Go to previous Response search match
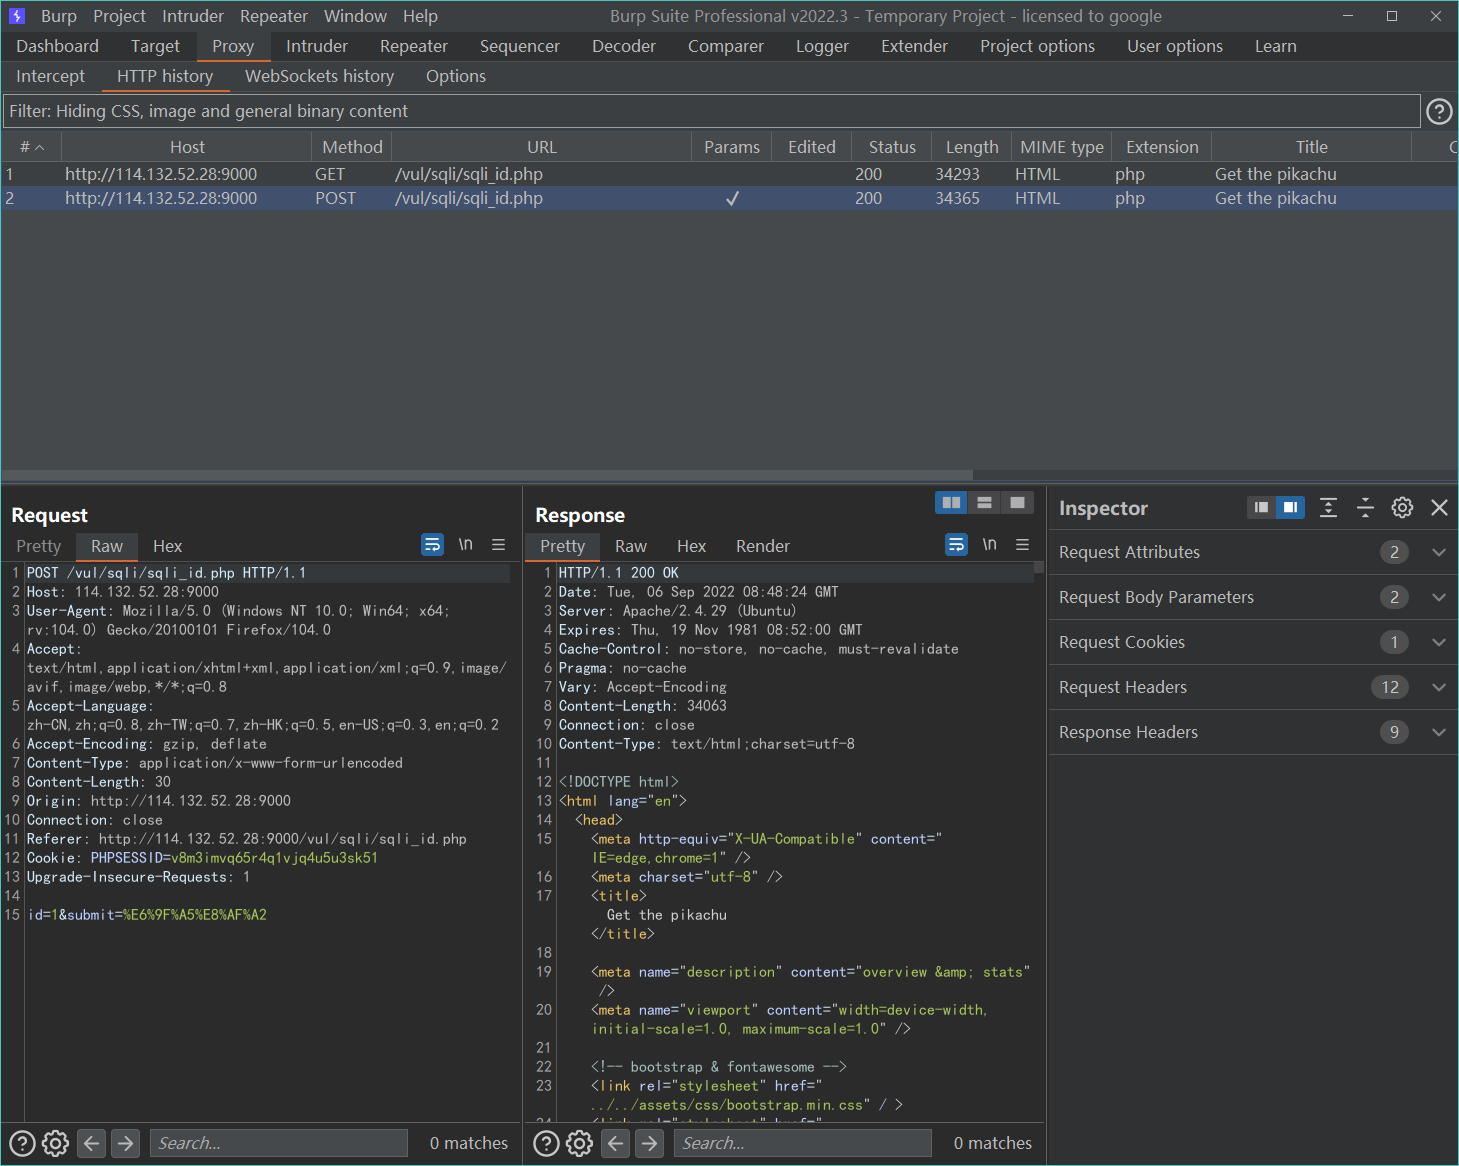Viewport: 1459px width, 1166px height. tap(616, 1143)
